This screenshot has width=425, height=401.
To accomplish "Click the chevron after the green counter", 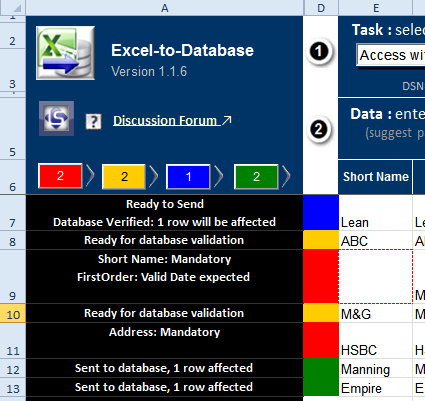I will [x=286, y=176].
